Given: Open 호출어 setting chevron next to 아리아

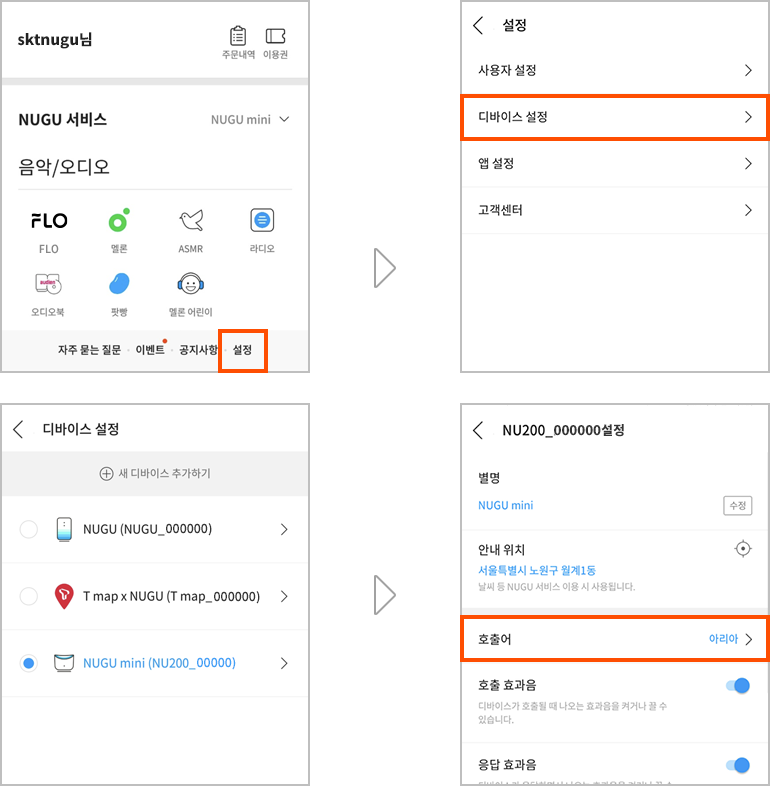Looking at the screenshot, I should (x=748, y=639).
